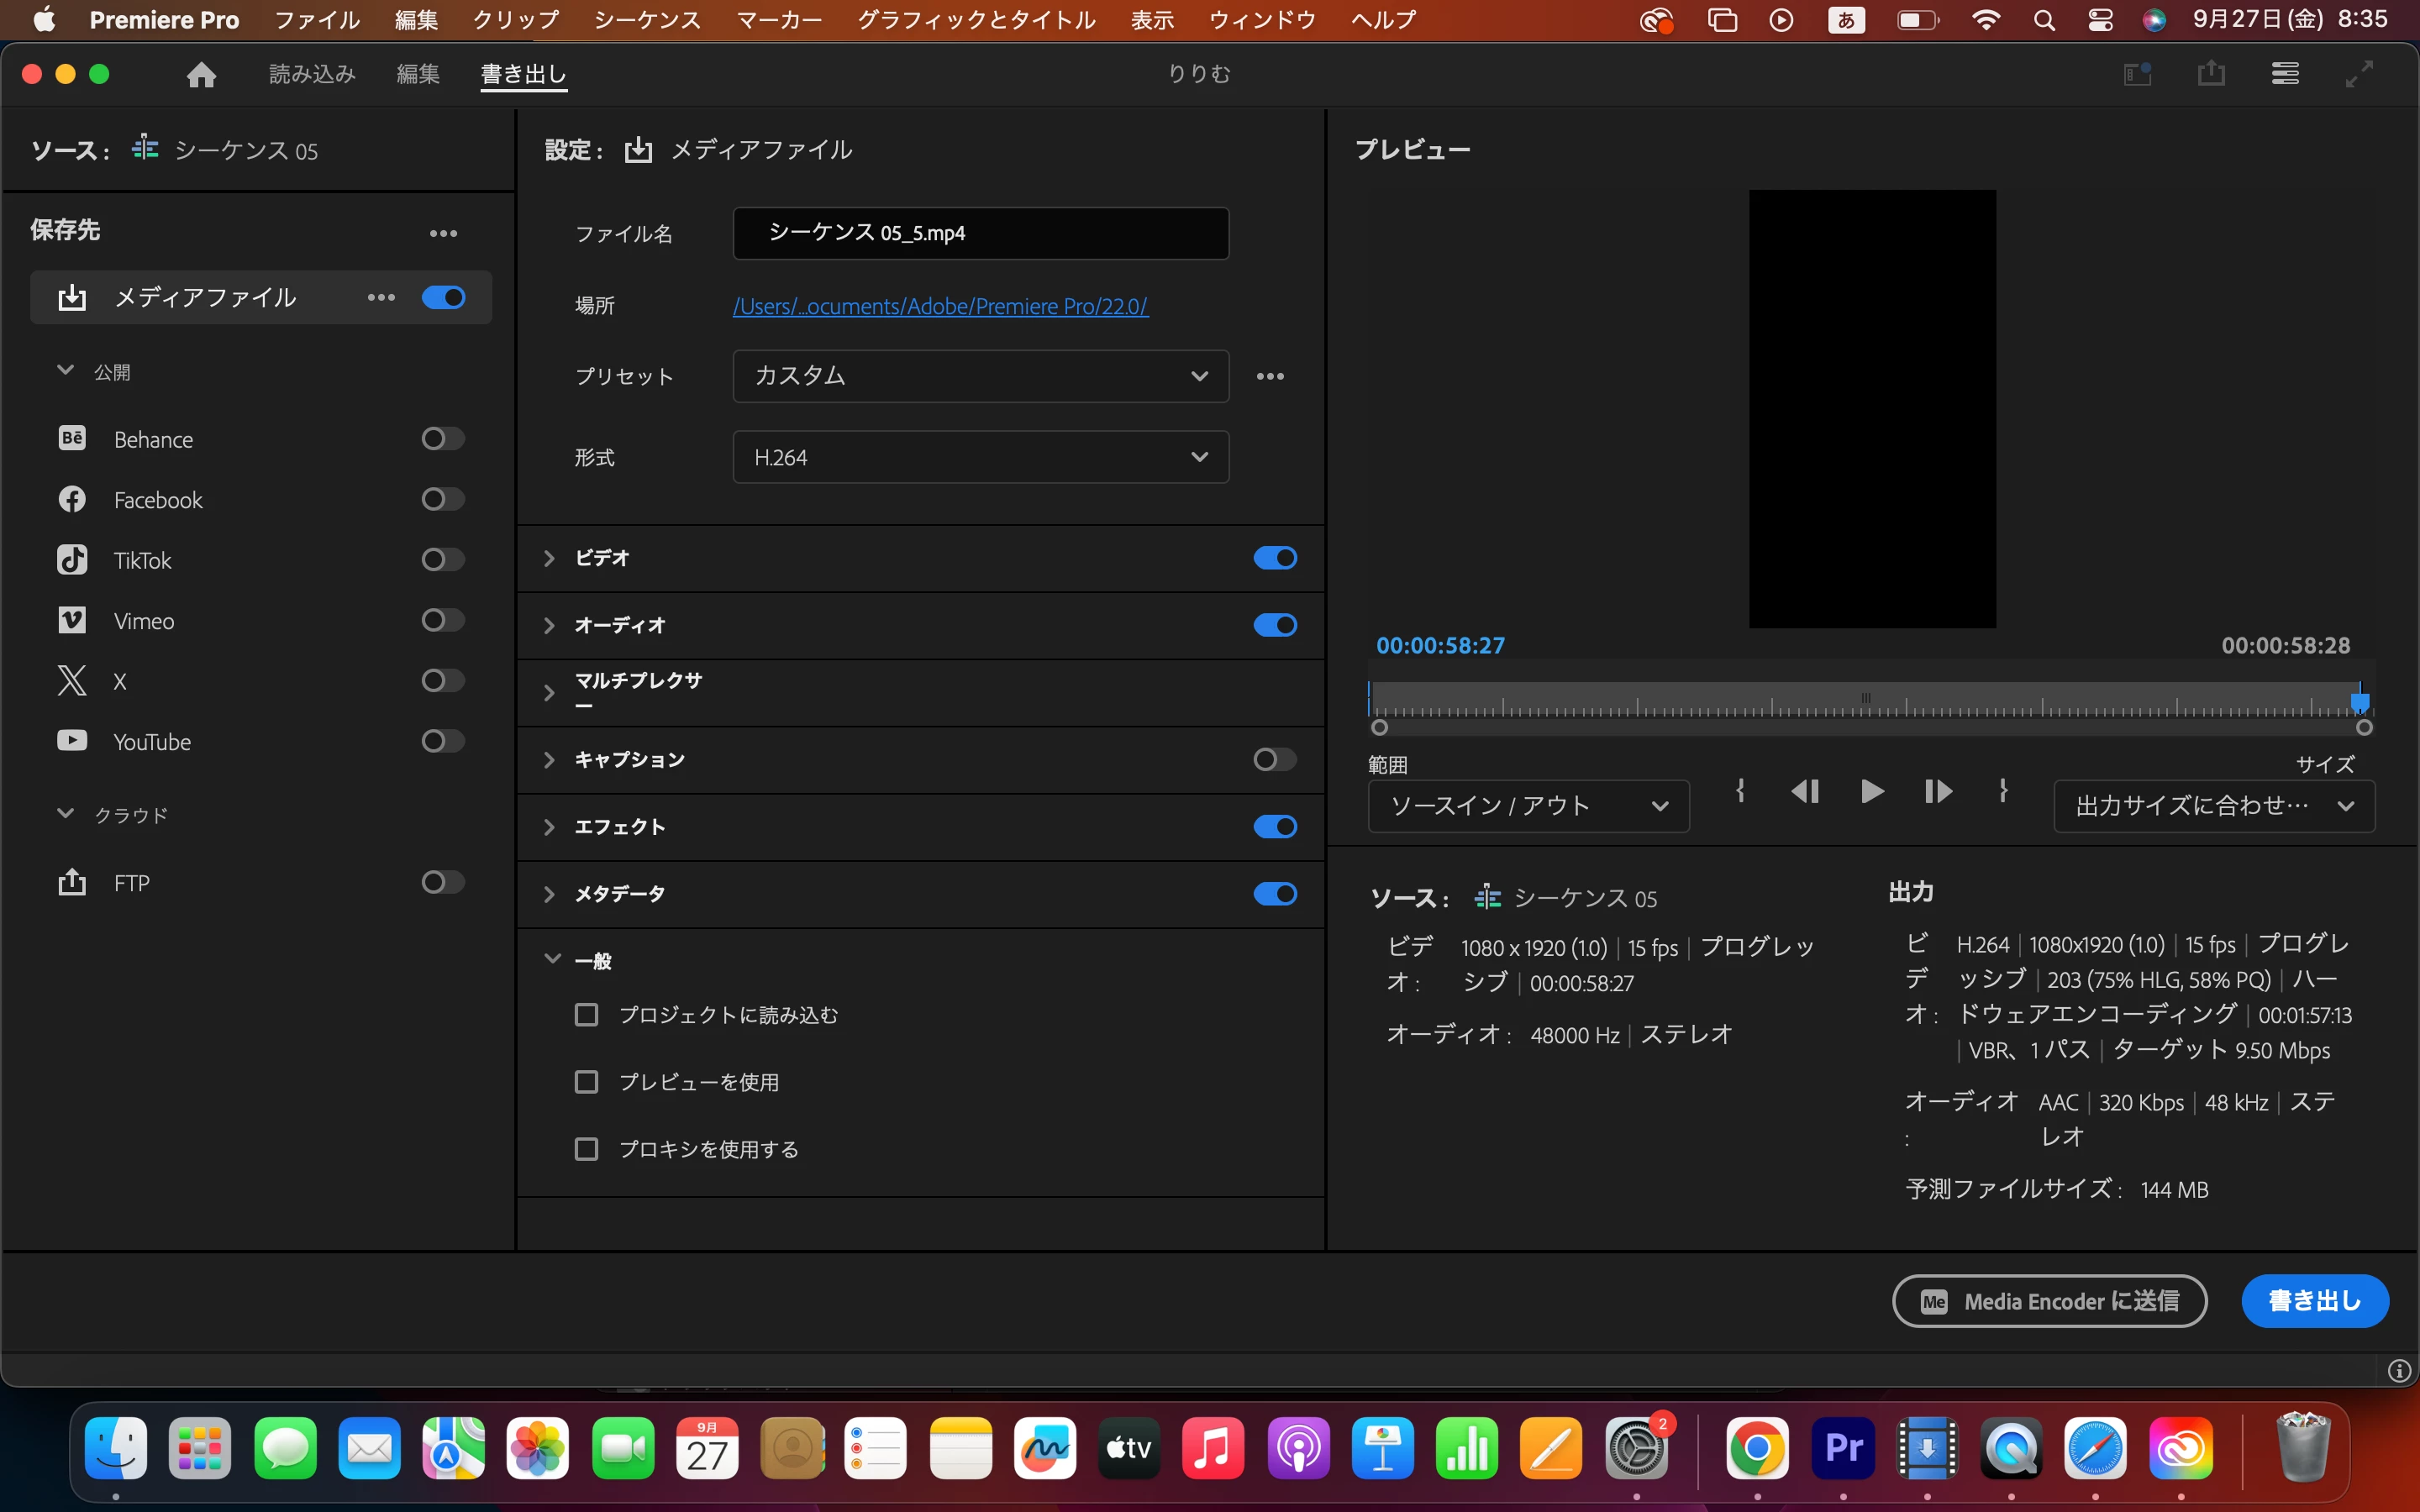Screen dimensions: 2420x1512
Task: Click the Home icon in header
Action: 201,74
